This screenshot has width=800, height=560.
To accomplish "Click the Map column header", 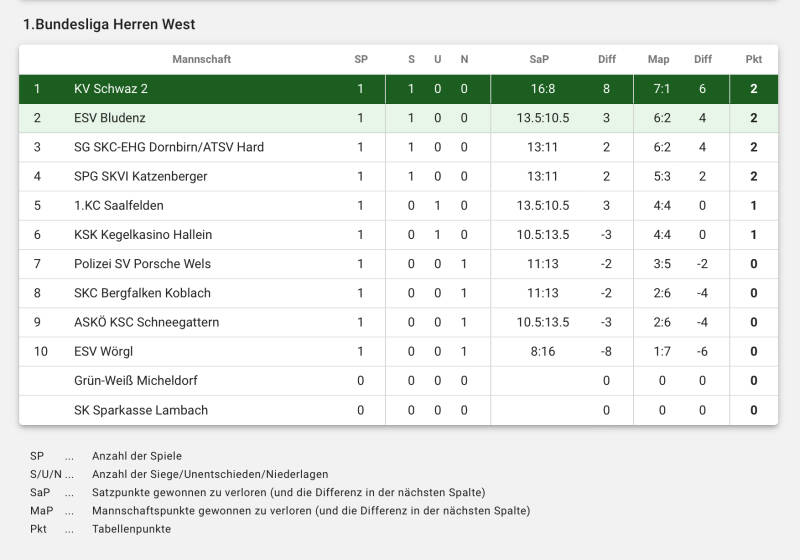I will click(x=658, y=59).
